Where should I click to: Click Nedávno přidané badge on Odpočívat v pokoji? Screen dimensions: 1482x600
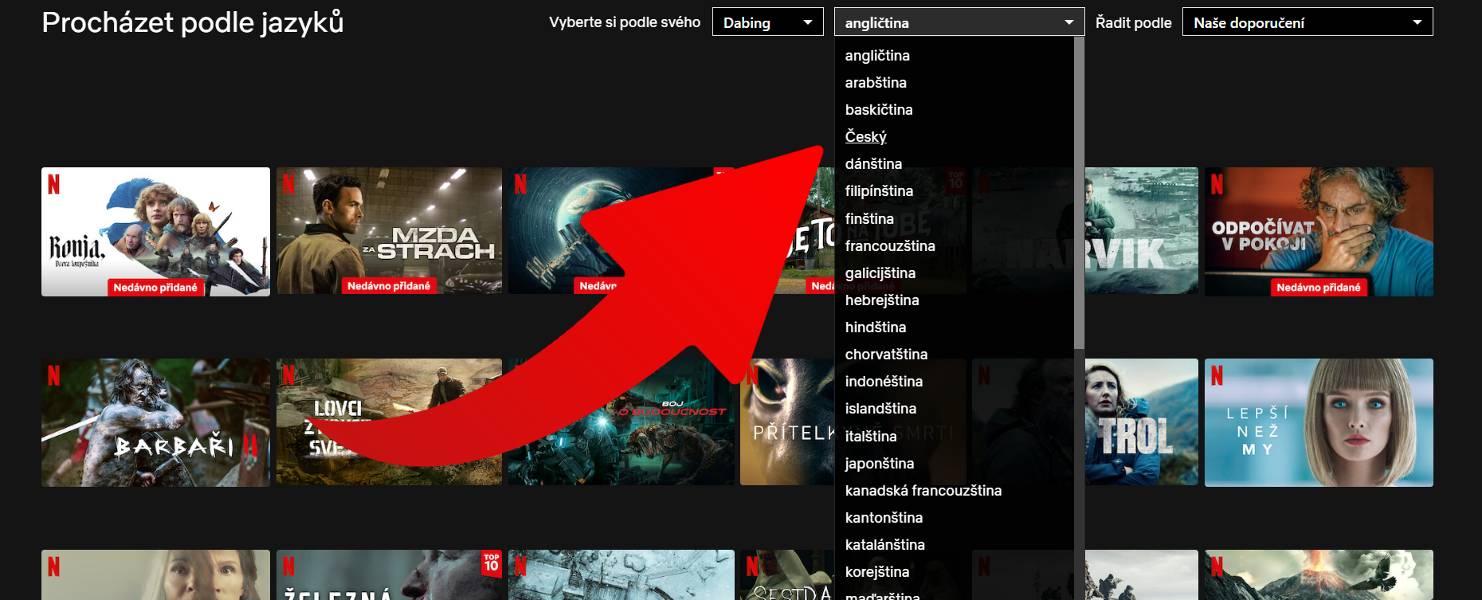click(1319, 287)
